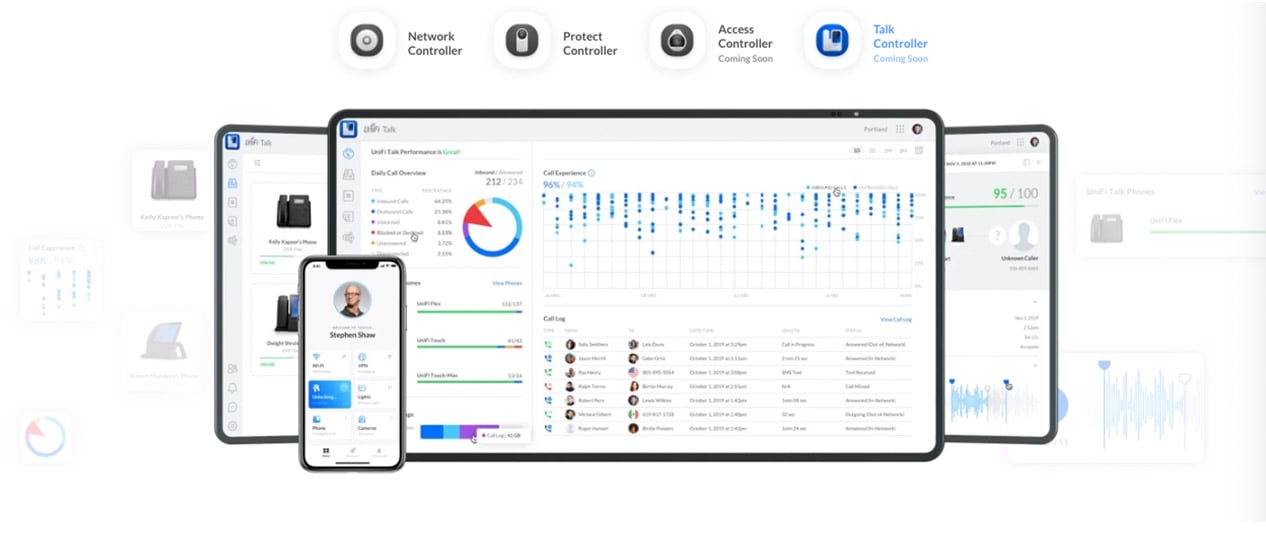
Task: Click the Jason Merrill call log row
Action: point(727,358)
